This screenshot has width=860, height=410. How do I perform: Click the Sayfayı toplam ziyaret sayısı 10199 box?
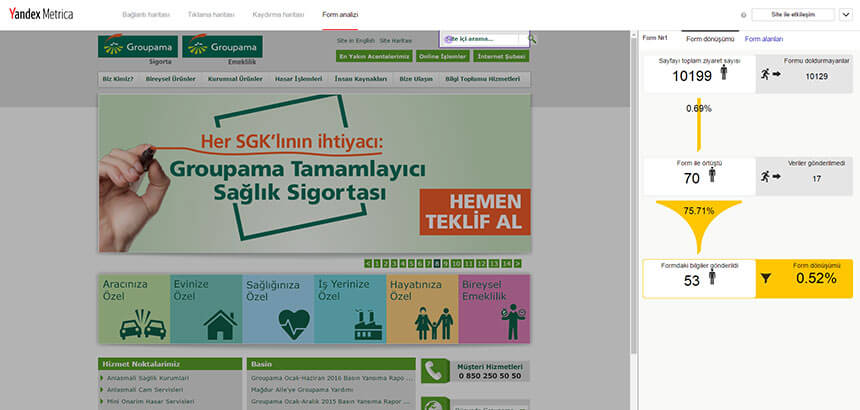[699, 73]
